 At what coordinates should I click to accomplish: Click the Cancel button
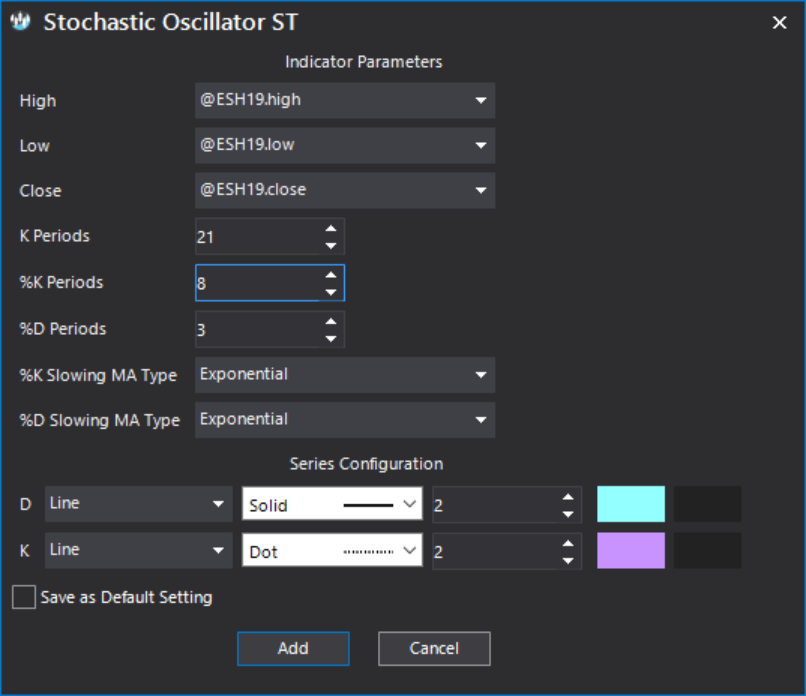pos(434,648)
